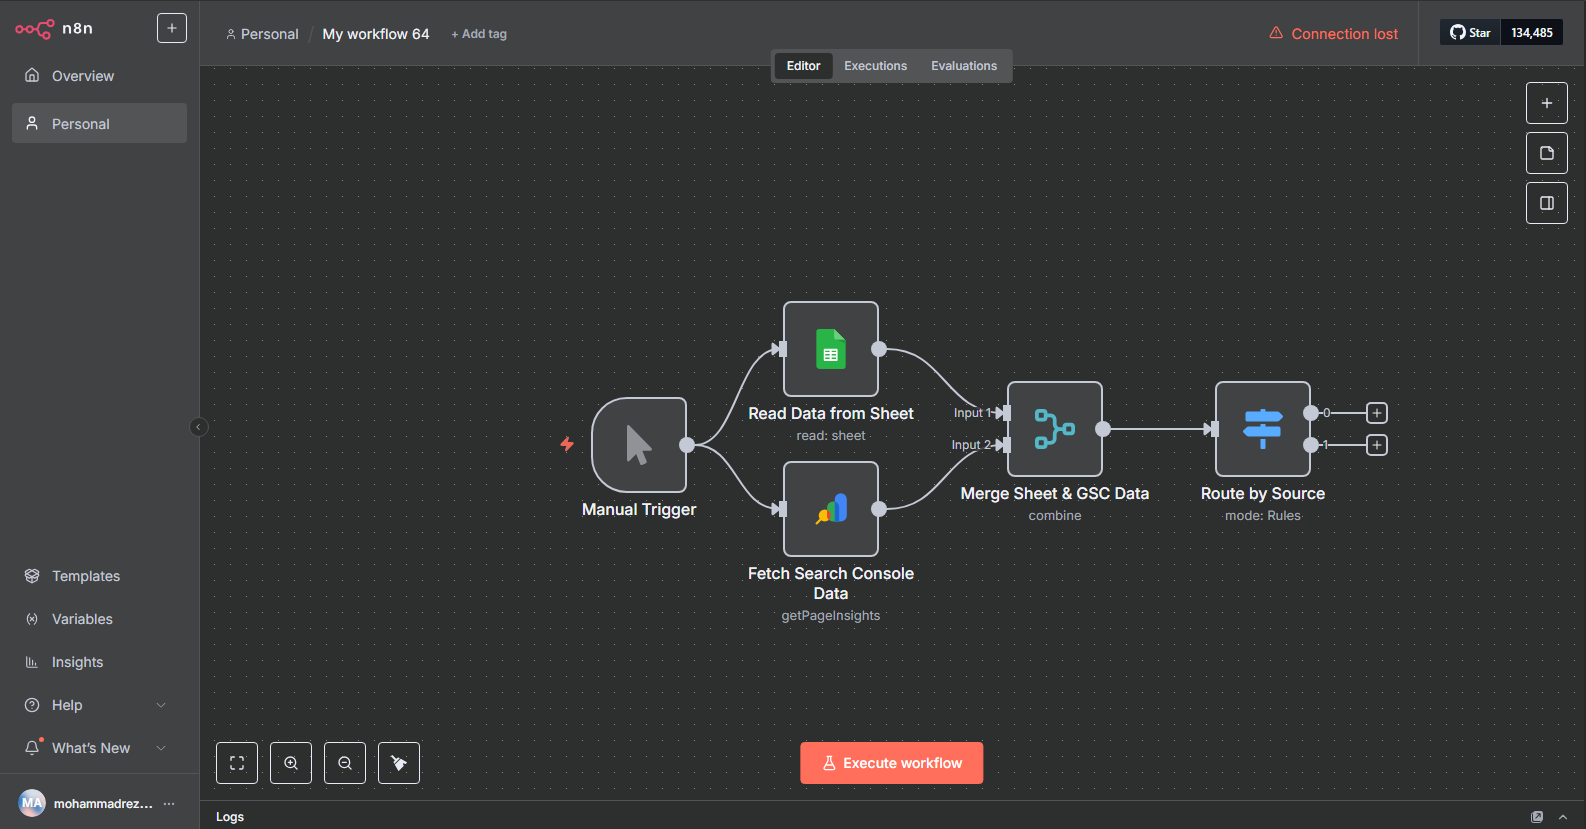Expand the Logs panel chevron

[1563, 817]
